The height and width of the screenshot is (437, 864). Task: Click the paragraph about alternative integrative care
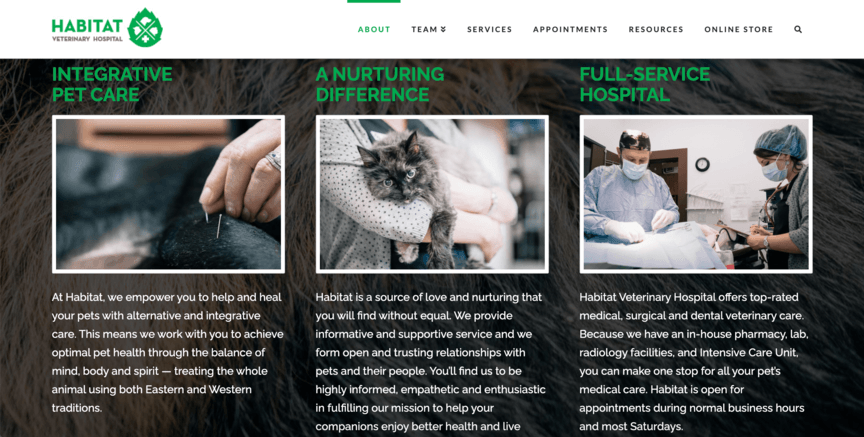click(168, 353)
